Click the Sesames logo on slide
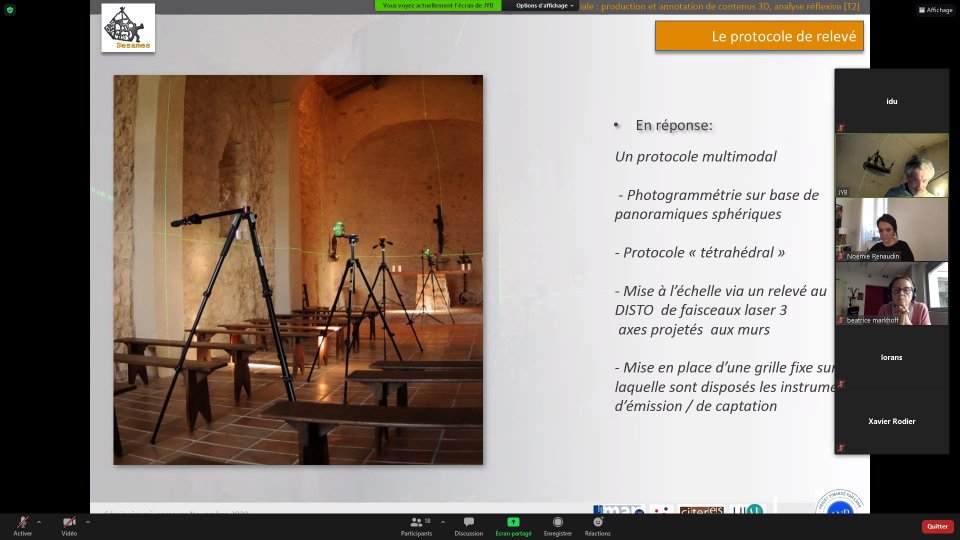 [x=128, y=28]
